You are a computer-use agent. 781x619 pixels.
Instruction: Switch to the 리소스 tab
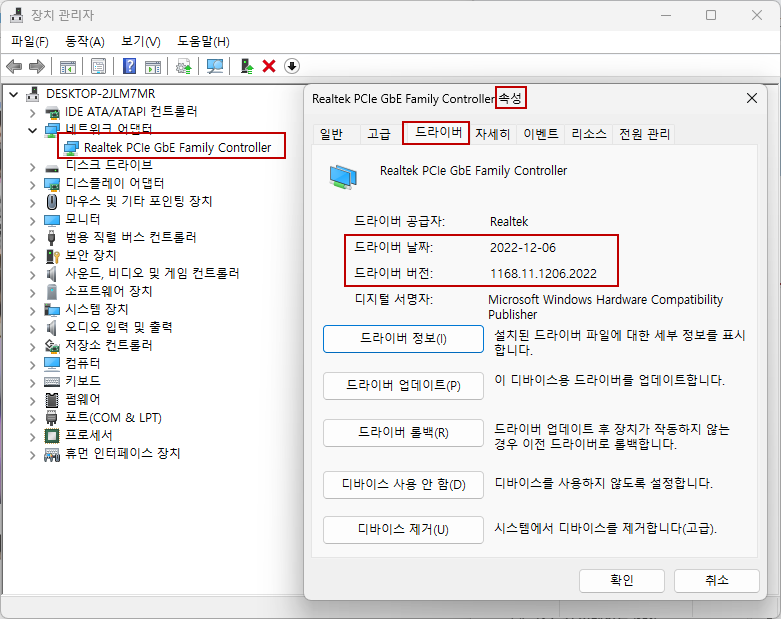589,134
